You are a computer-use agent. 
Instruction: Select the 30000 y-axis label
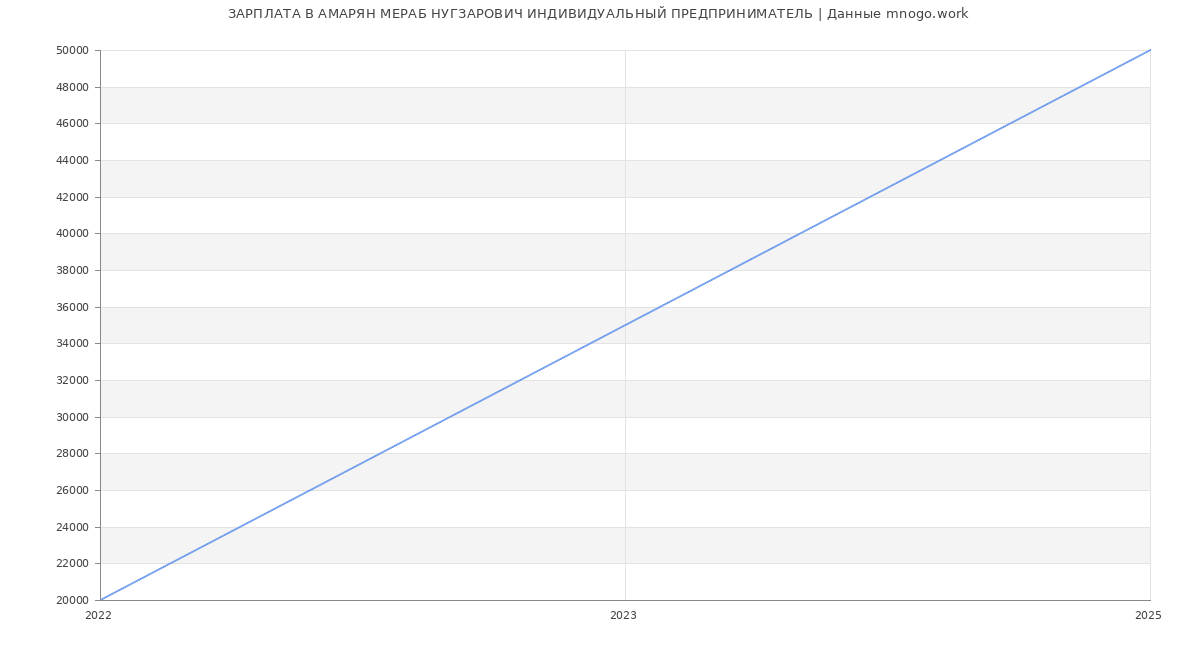[73, 418]
